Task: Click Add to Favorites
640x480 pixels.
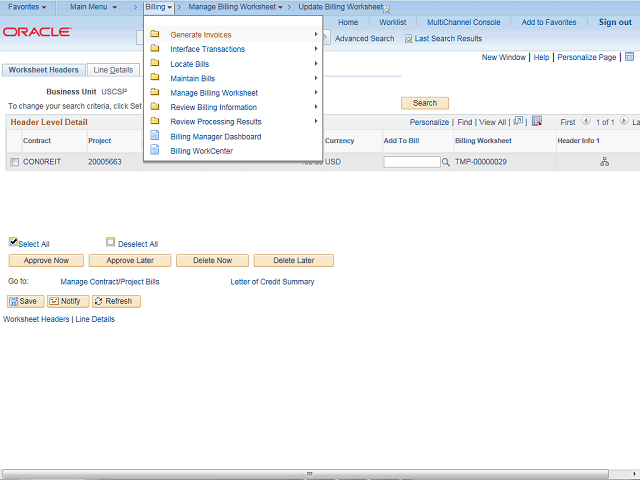Action: point(549,22)
